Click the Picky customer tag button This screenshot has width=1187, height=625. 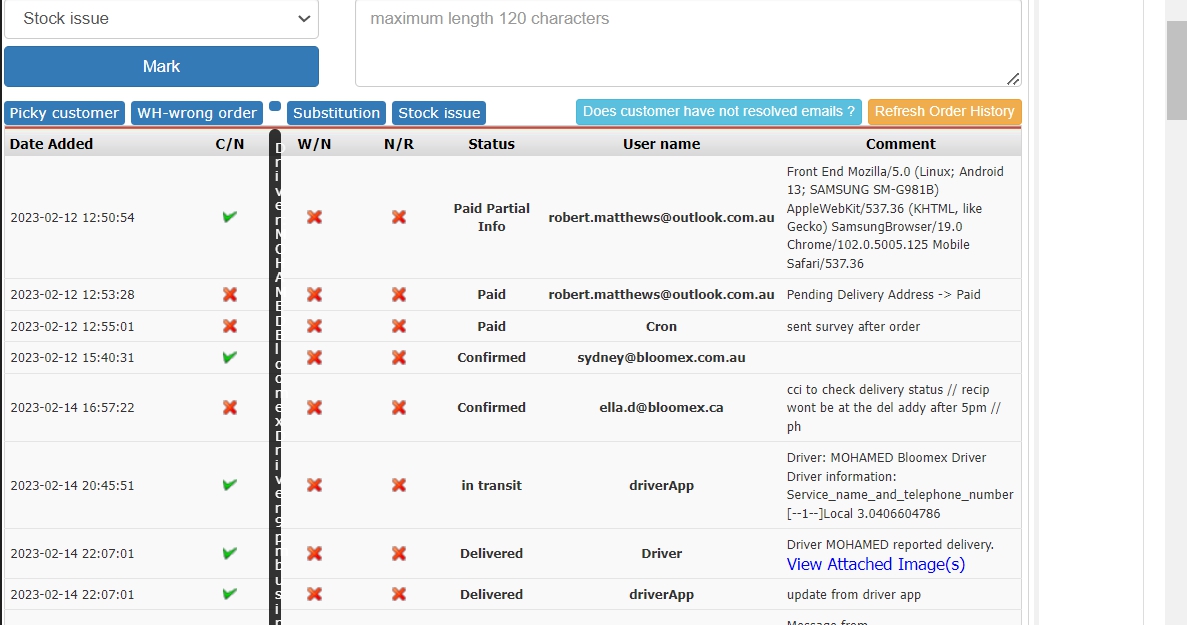click(x=64, y=113)
